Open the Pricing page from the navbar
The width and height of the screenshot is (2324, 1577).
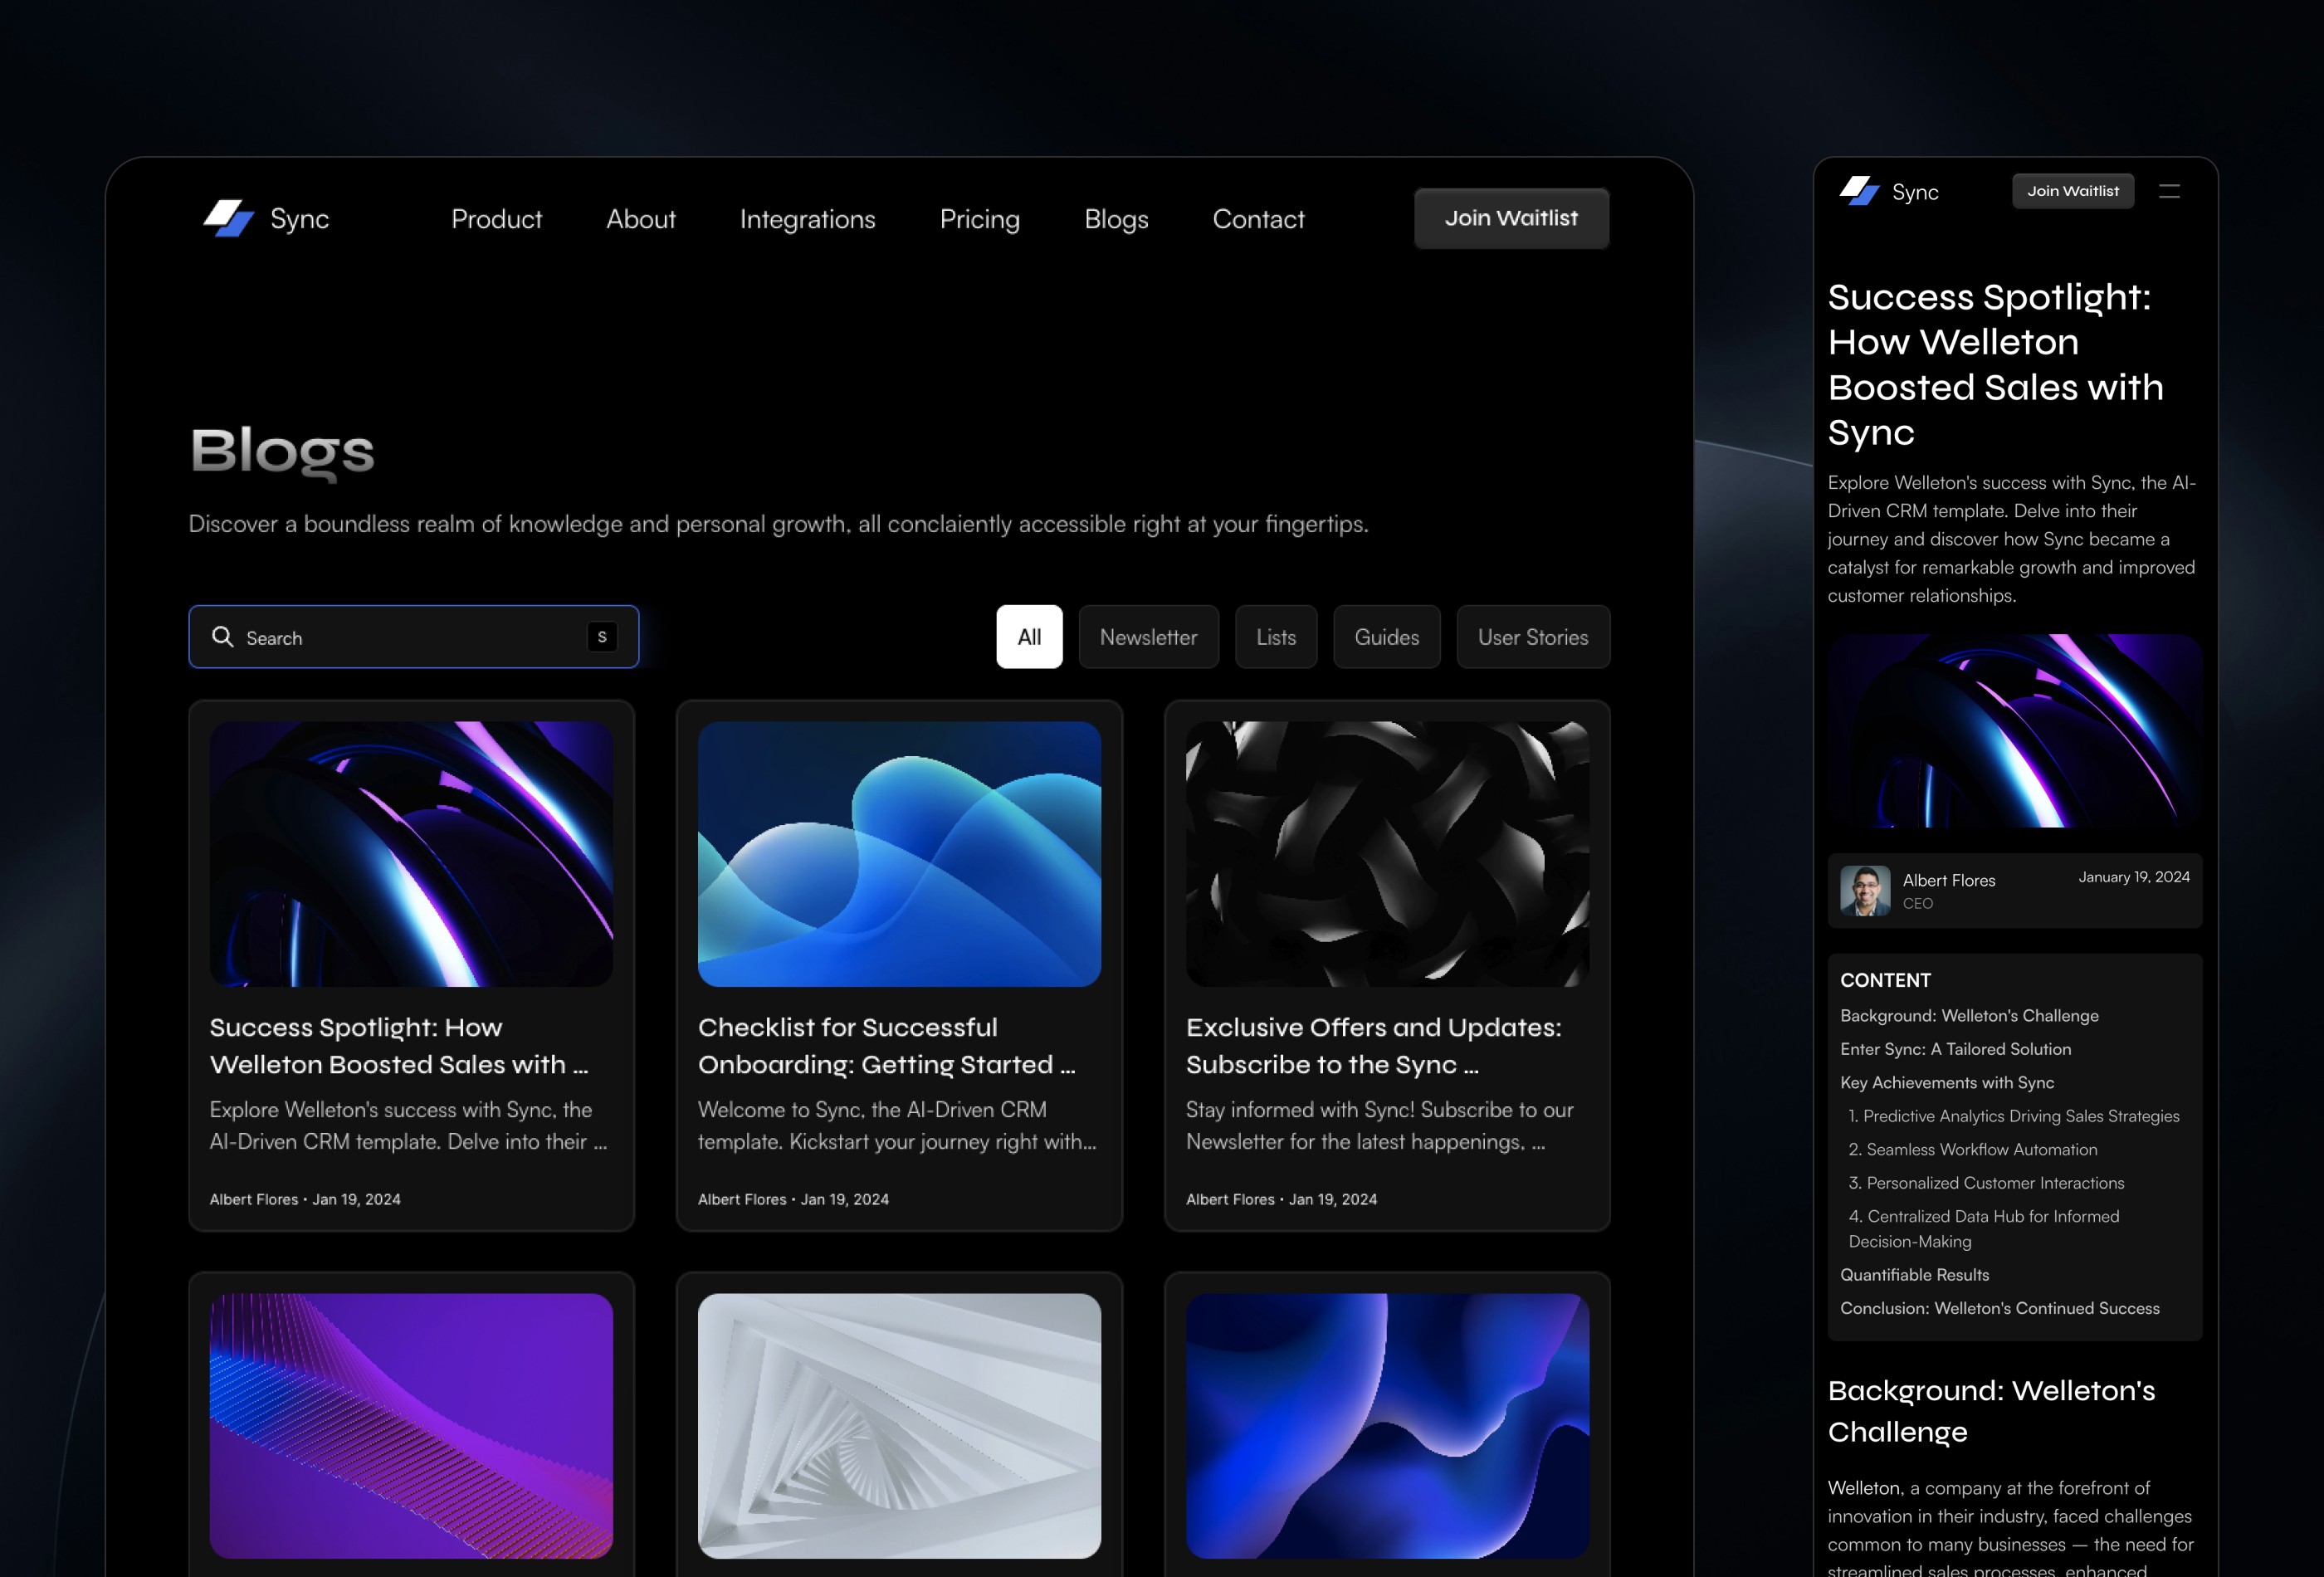(x=980, y=219)
